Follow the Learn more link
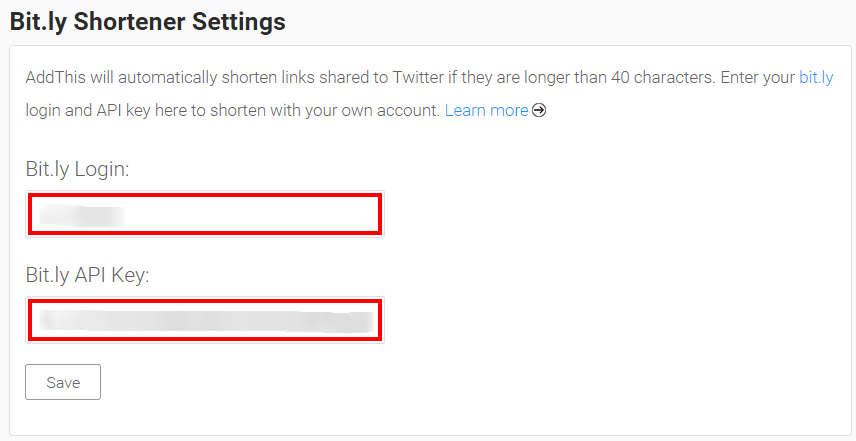Image resolution: width=856 pixels, height=441 pixels. [486, 111]
